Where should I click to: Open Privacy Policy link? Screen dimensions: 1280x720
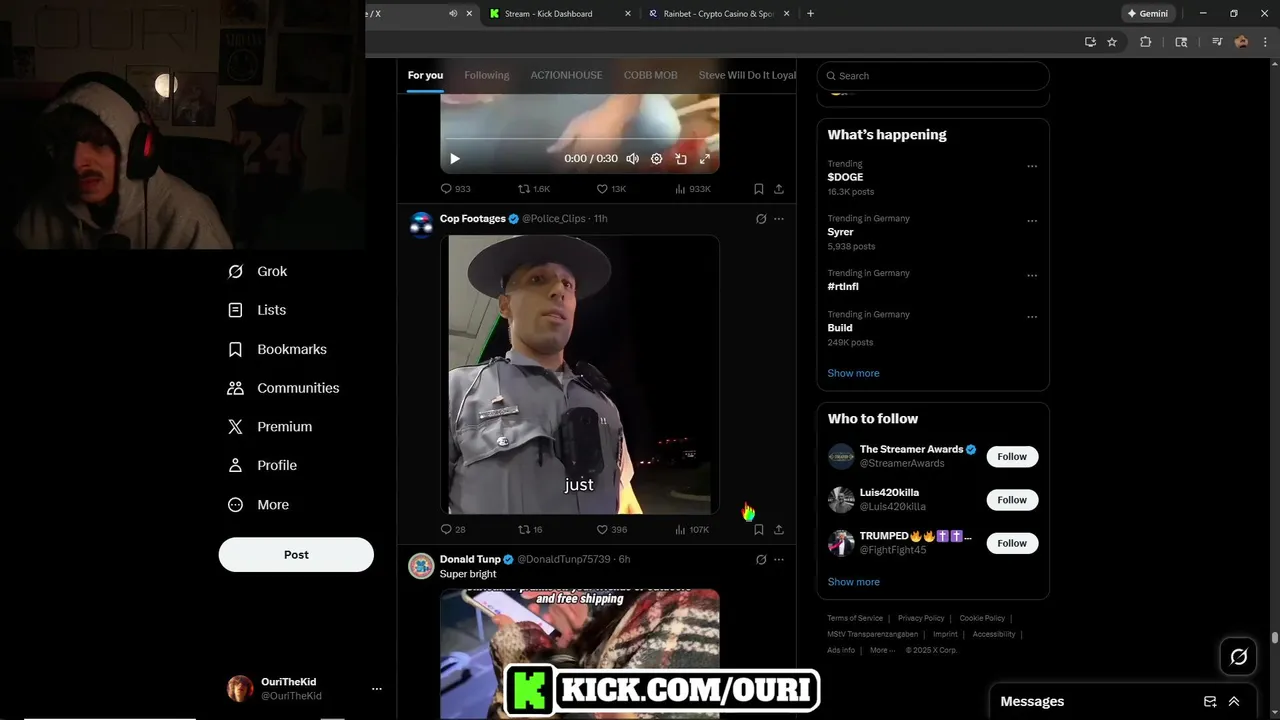pyautogui.click(x=921, y=619)
